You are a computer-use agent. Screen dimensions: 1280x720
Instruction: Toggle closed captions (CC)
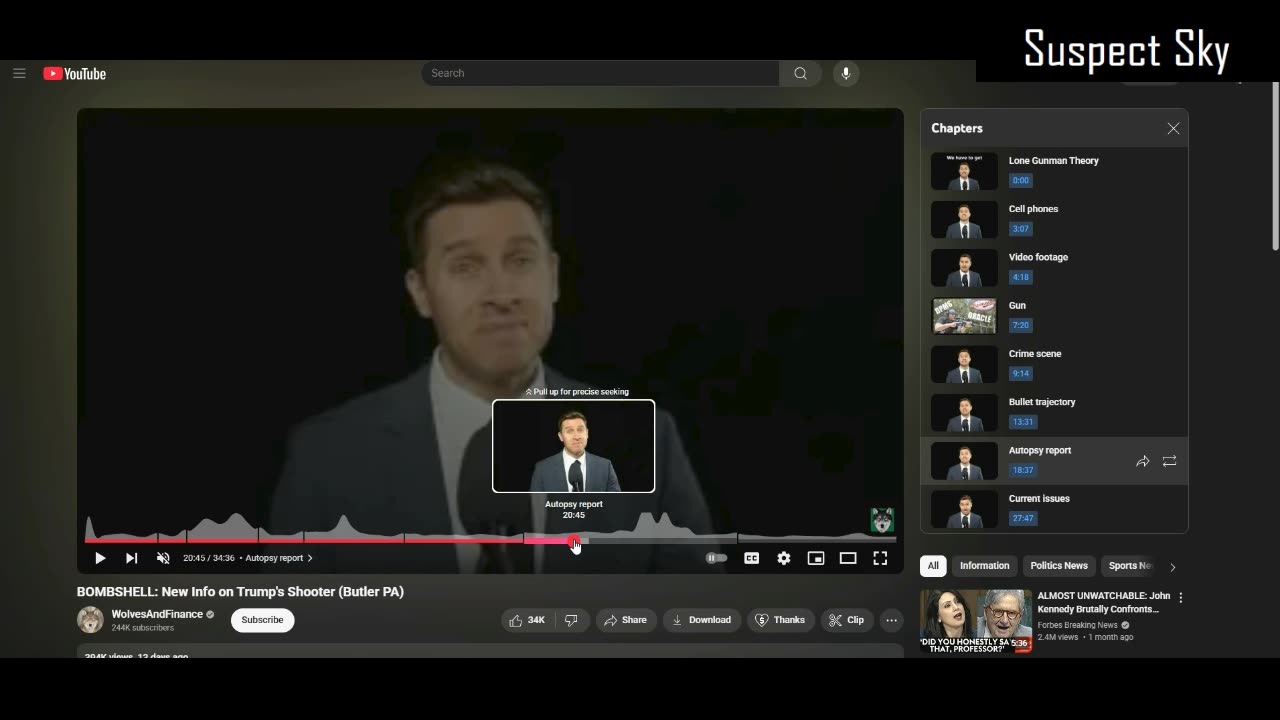pos(751,558)
